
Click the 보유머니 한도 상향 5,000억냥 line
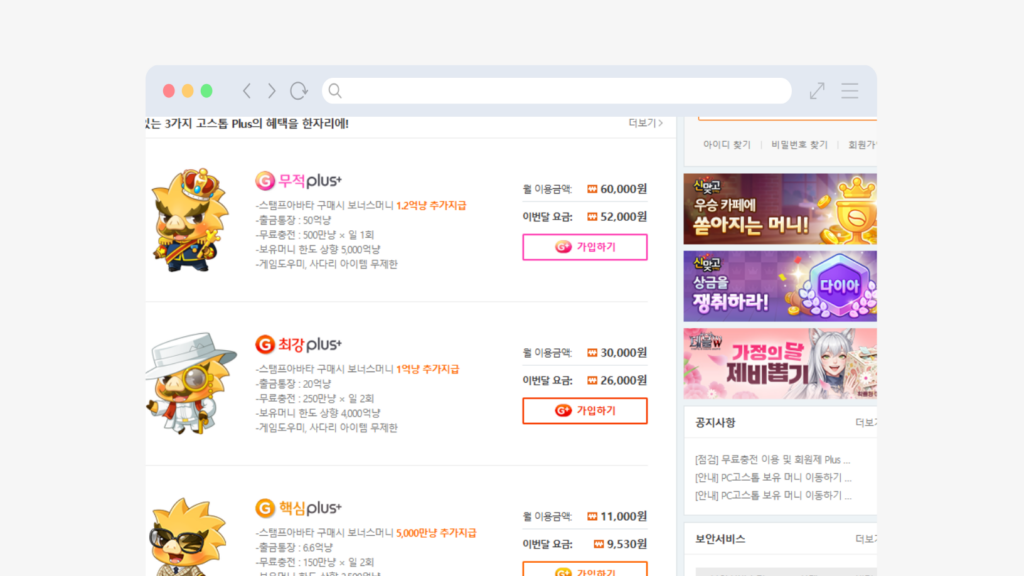pos(318,249)
